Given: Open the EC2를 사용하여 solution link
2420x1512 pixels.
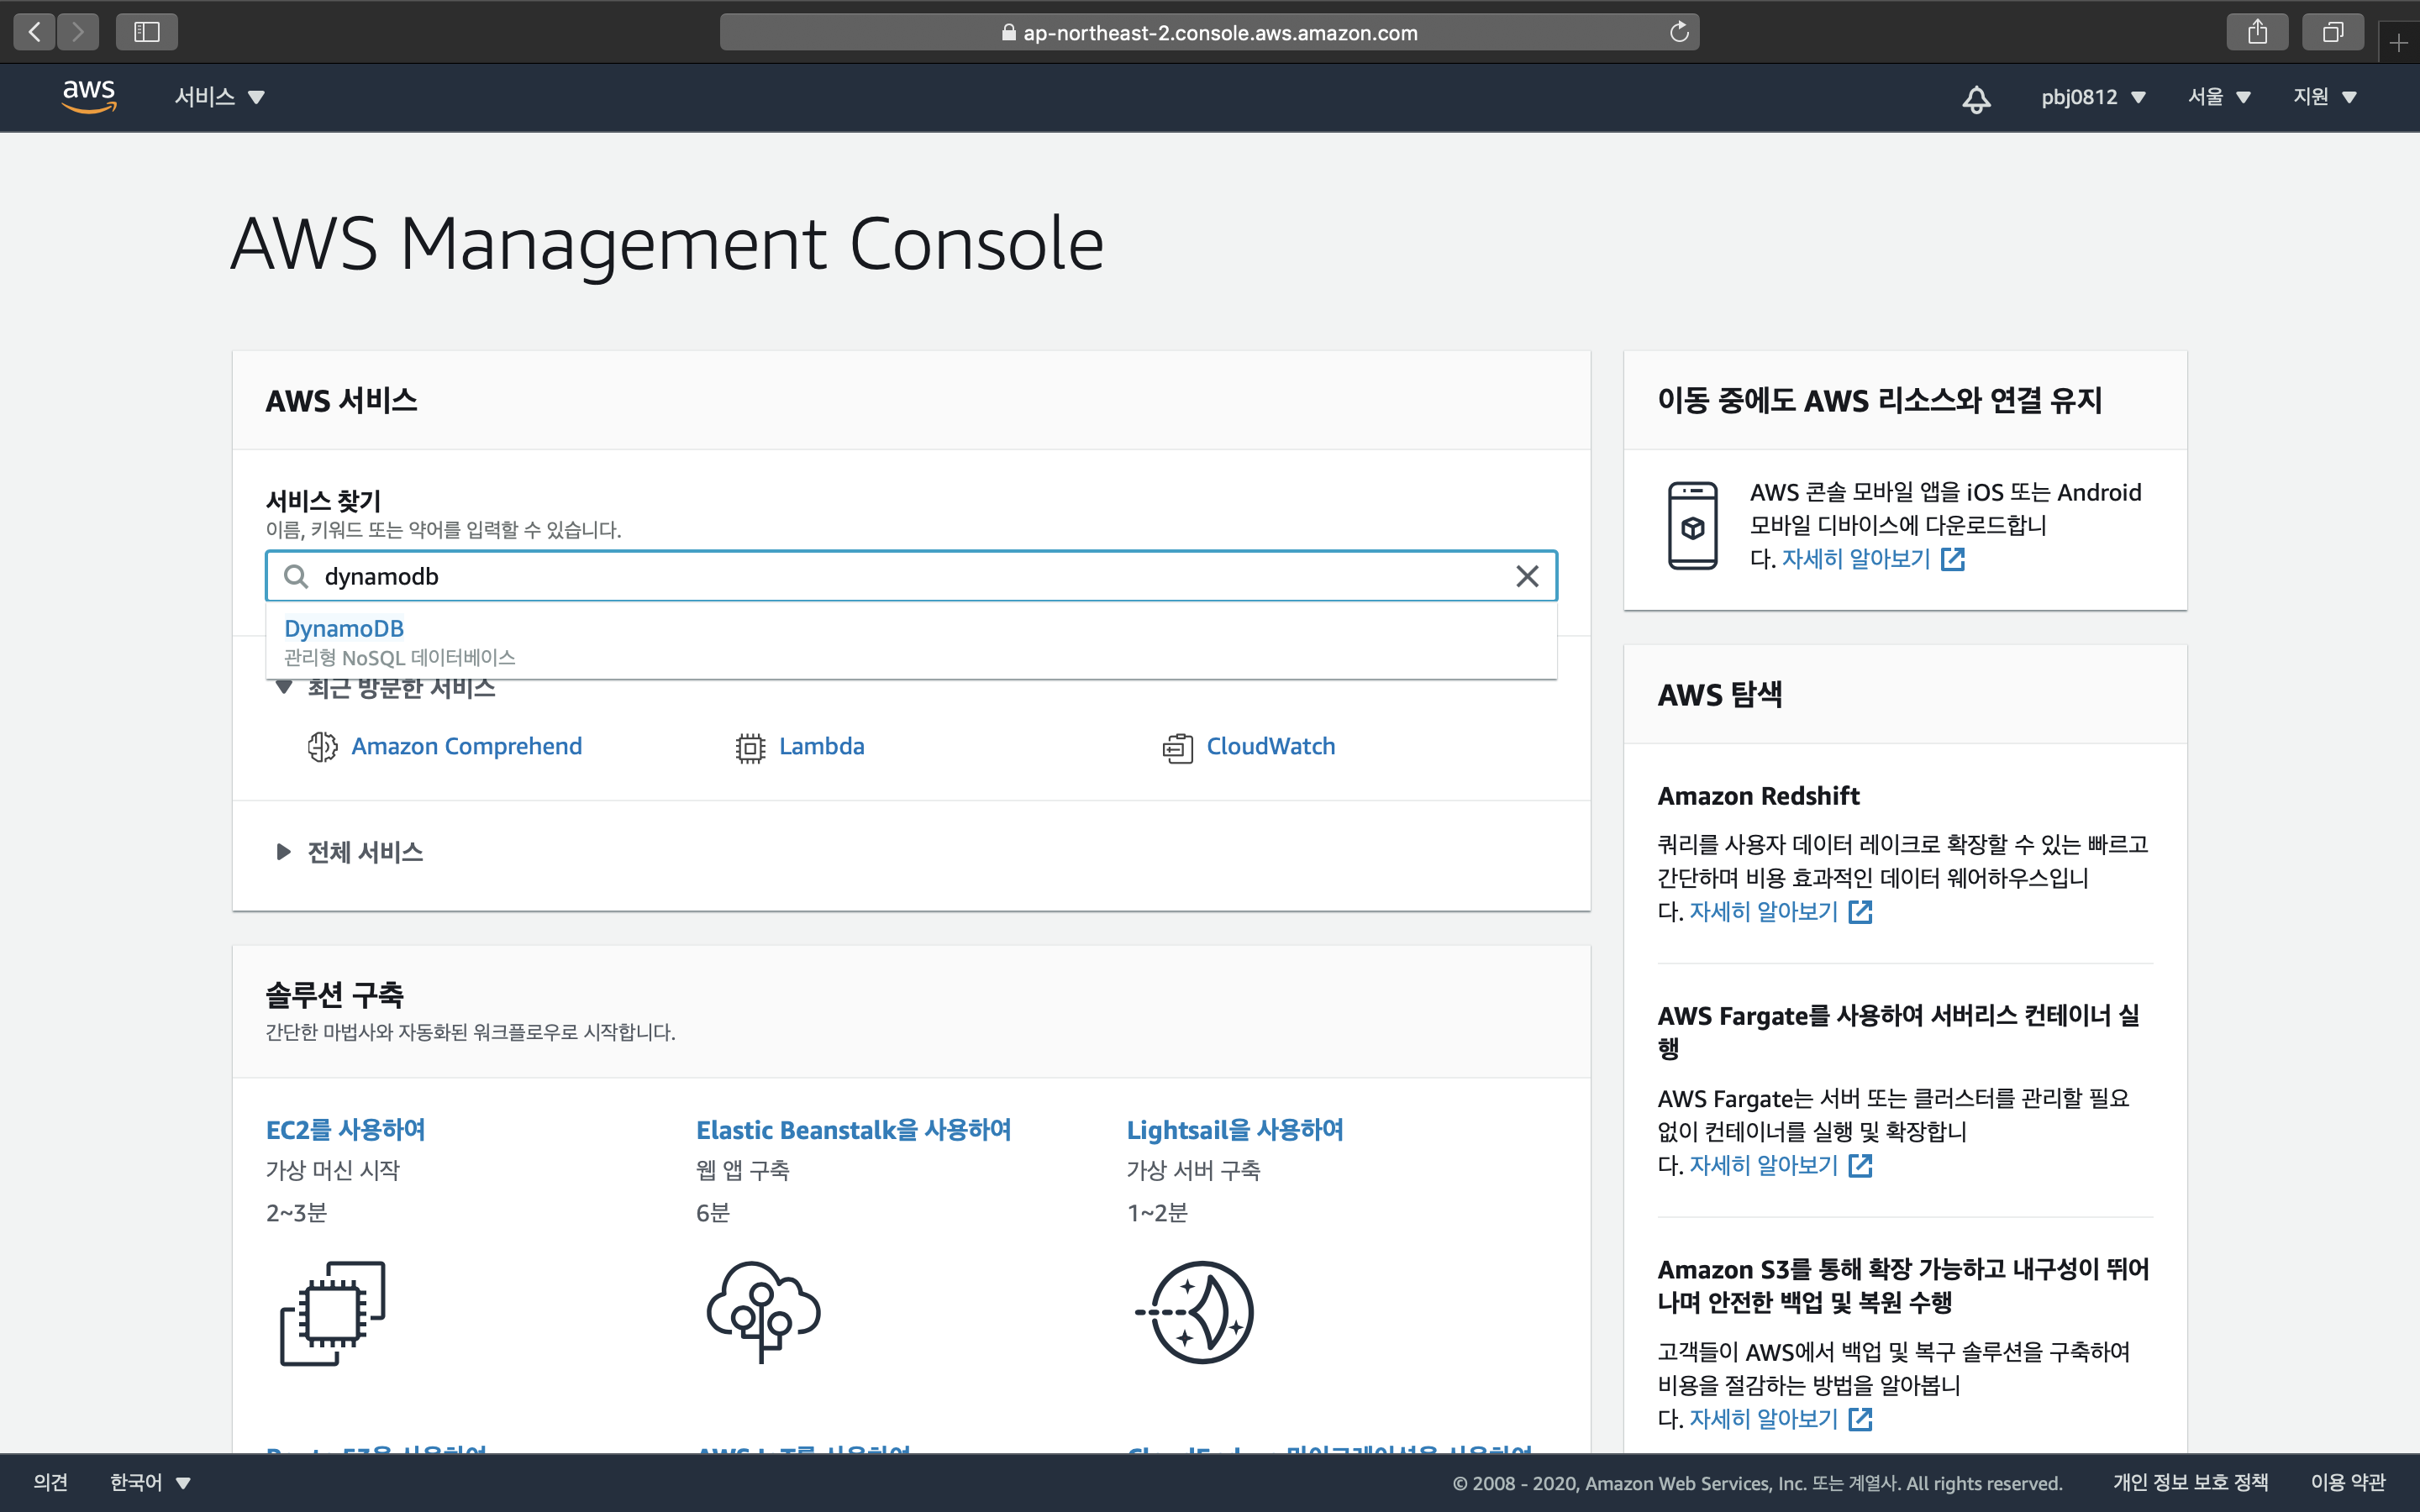Looking at the screenshot, I should 345,1130.
